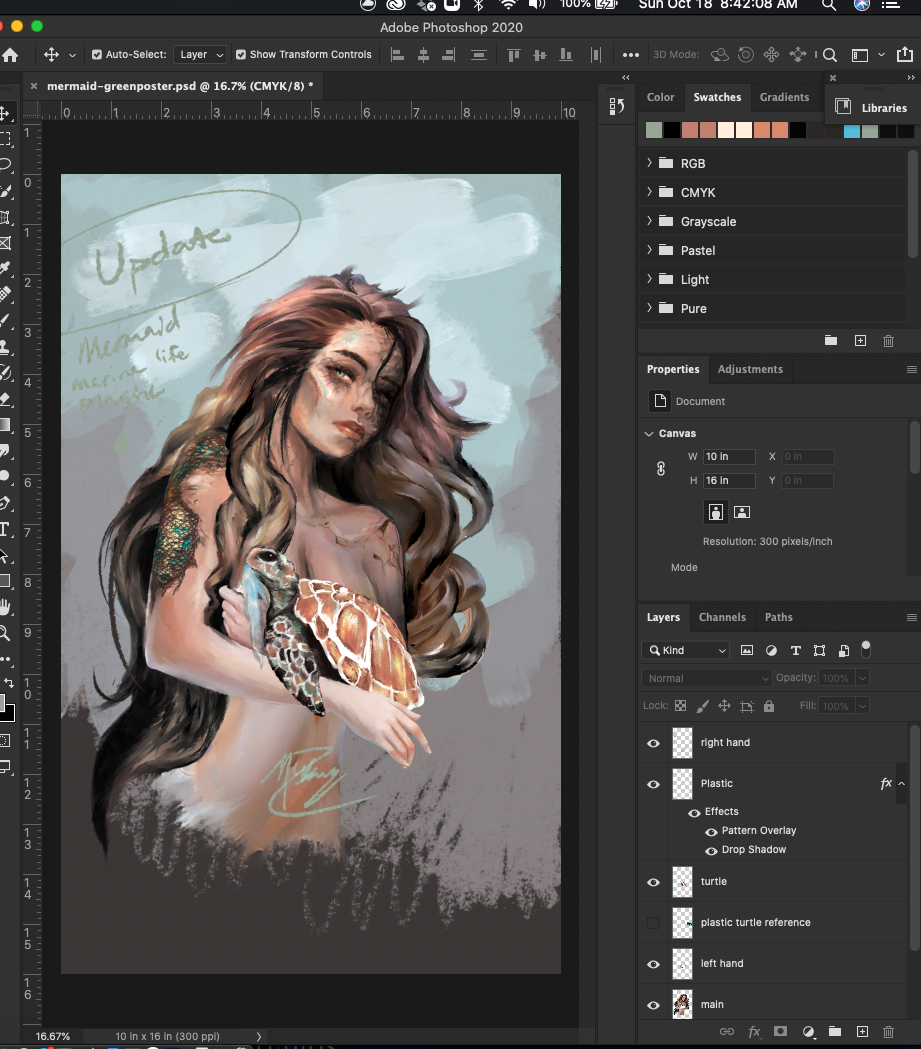Image resolution: width=921 pixels, height=1049 pixels.
Task: Toggle Show Transform Controls checkbox
Action: [x=241, y=55]
